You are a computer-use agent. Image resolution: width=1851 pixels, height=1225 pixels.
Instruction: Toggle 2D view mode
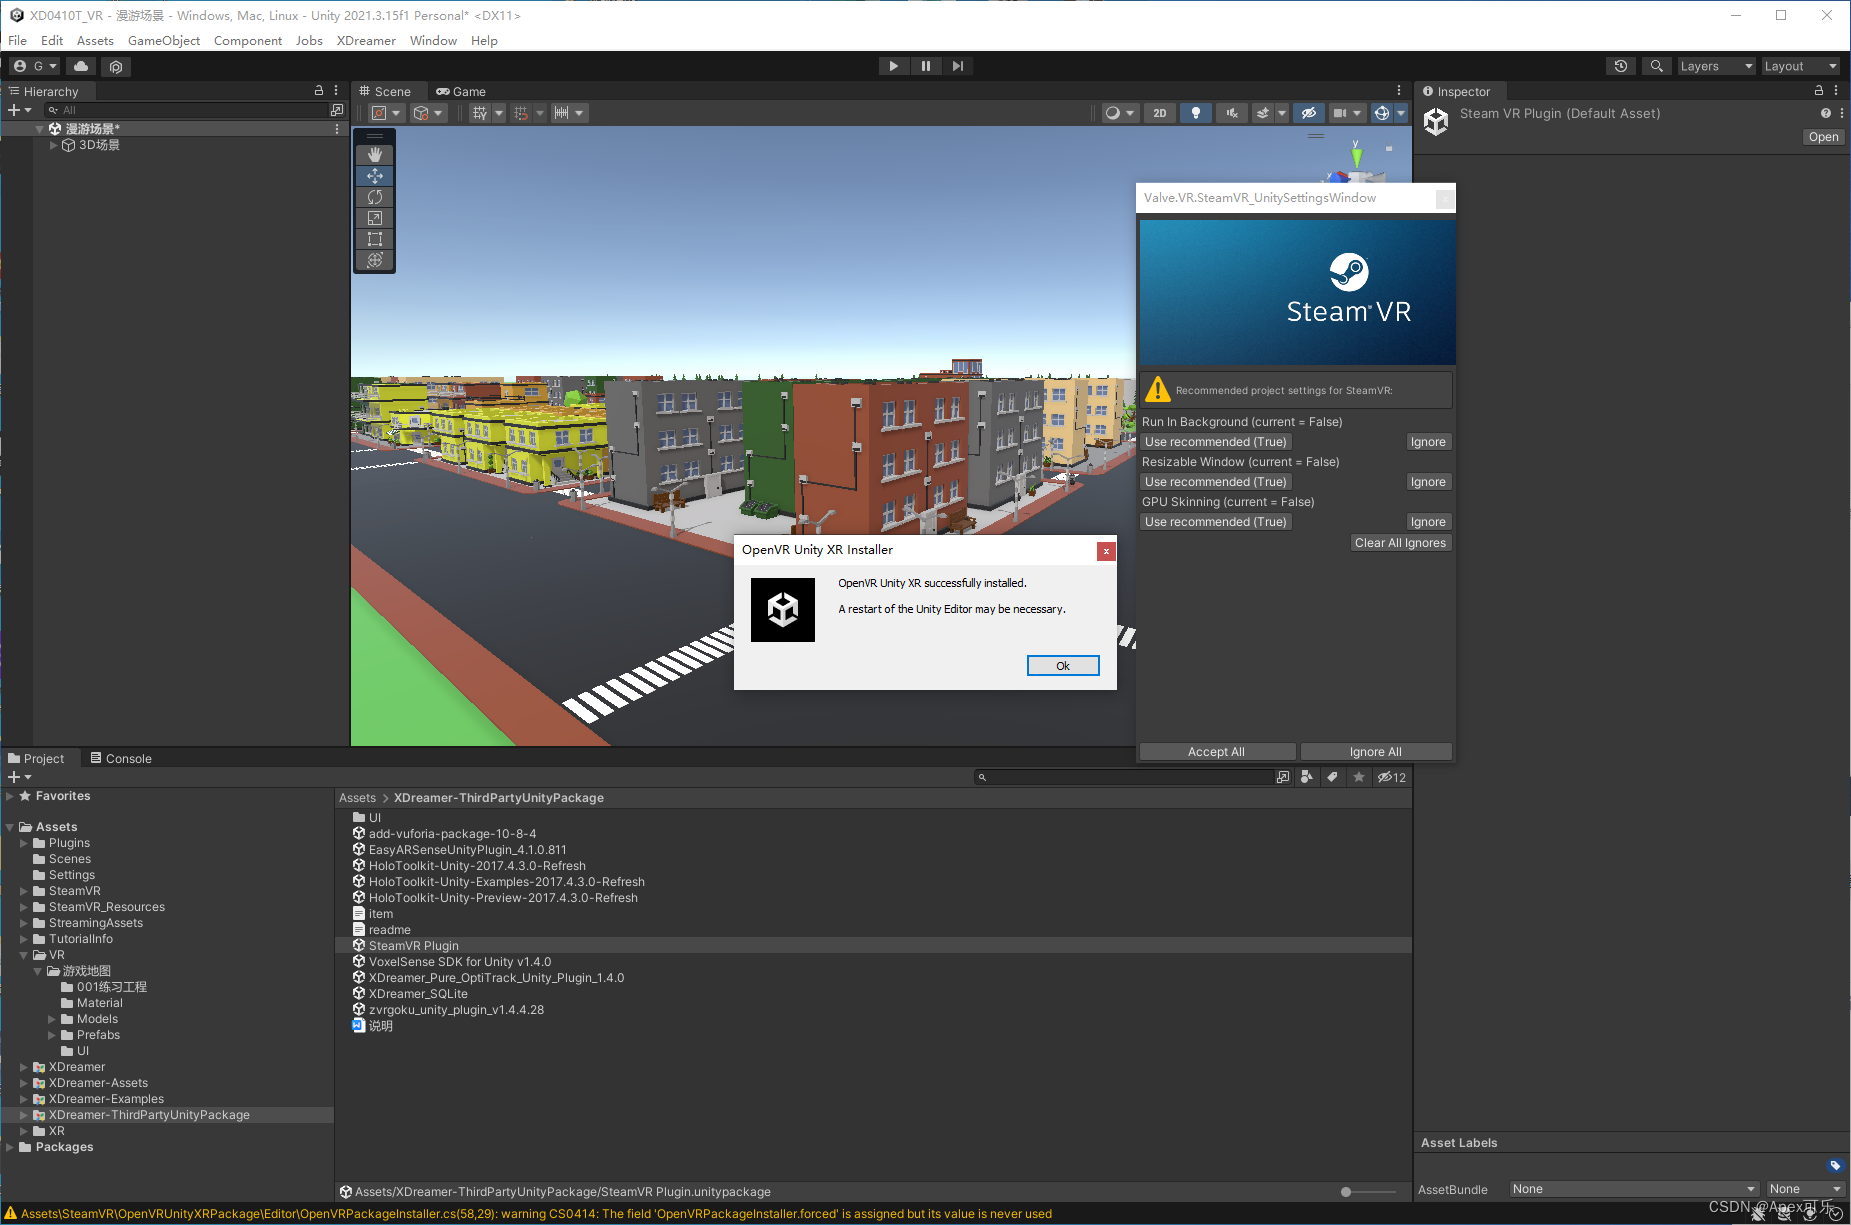1160,113
